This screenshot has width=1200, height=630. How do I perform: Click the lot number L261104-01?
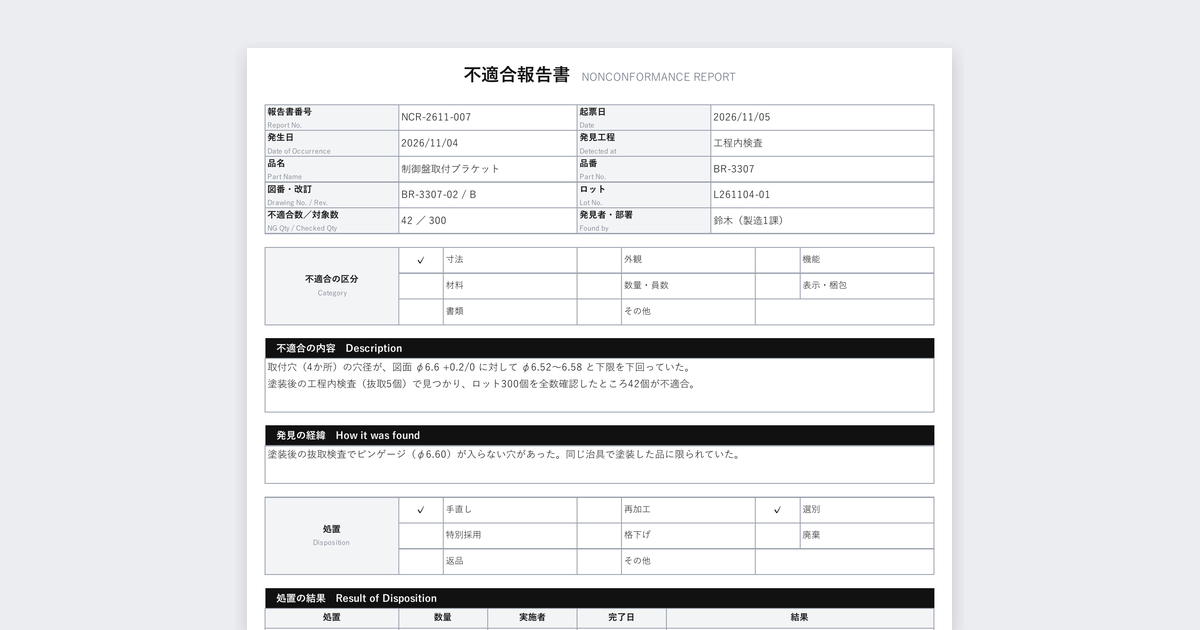coord(741,195)
